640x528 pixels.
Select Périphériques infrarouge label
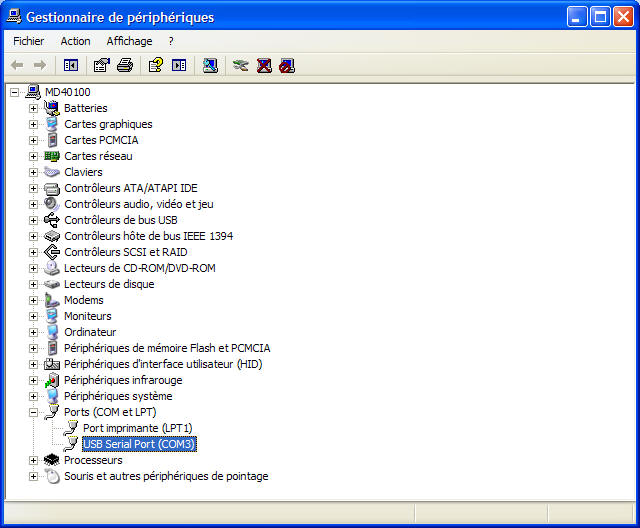pyautogui.click(x=123, y=380)
